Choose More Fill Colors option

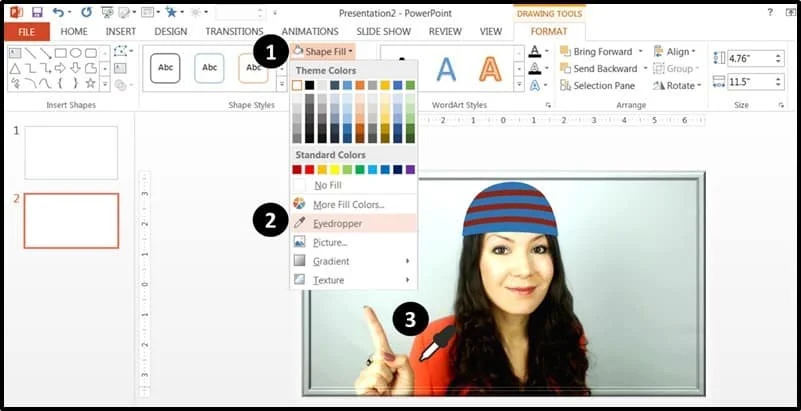tap(354, 204)
